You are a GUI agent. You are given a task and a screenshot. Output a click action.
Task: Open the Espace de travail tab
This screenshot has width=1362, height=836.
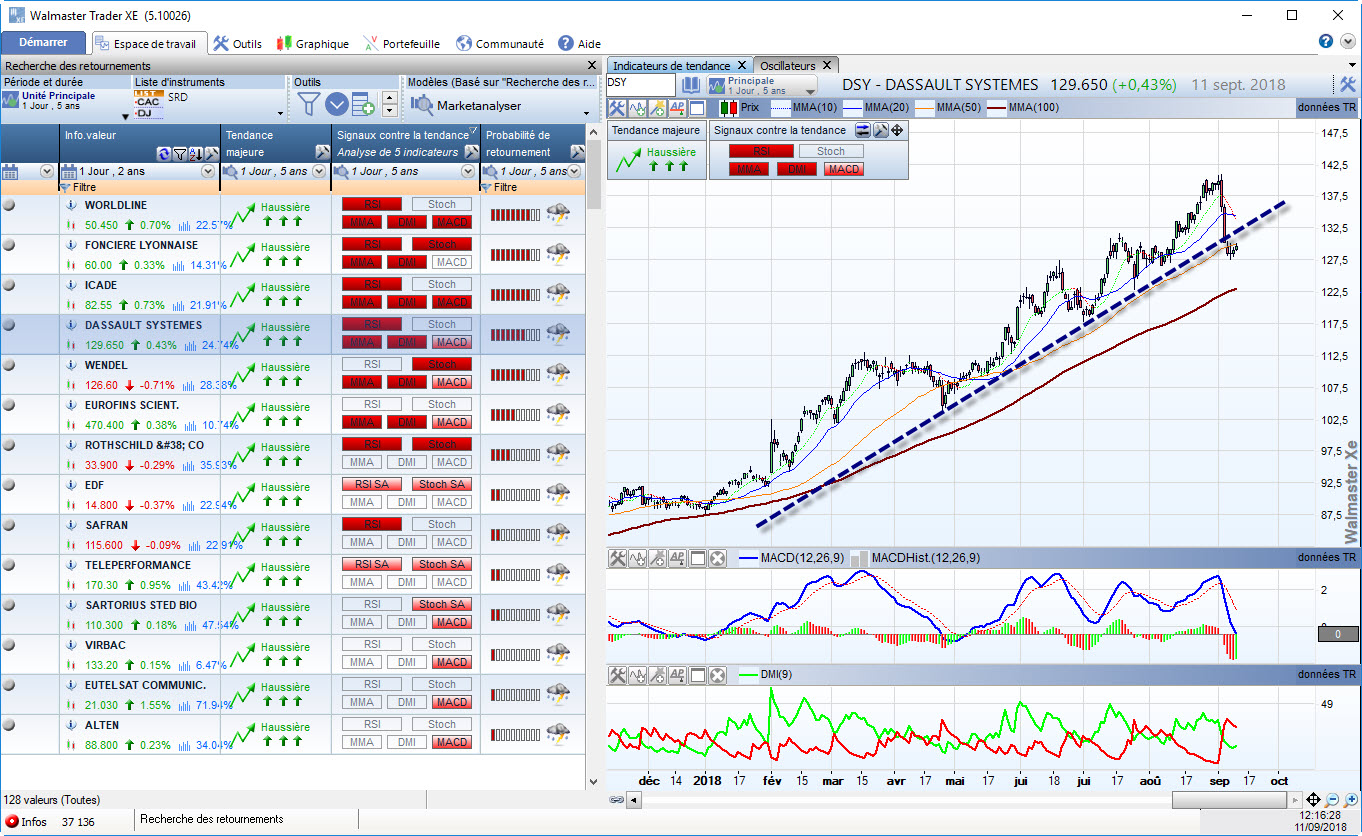tap(150, 43)
